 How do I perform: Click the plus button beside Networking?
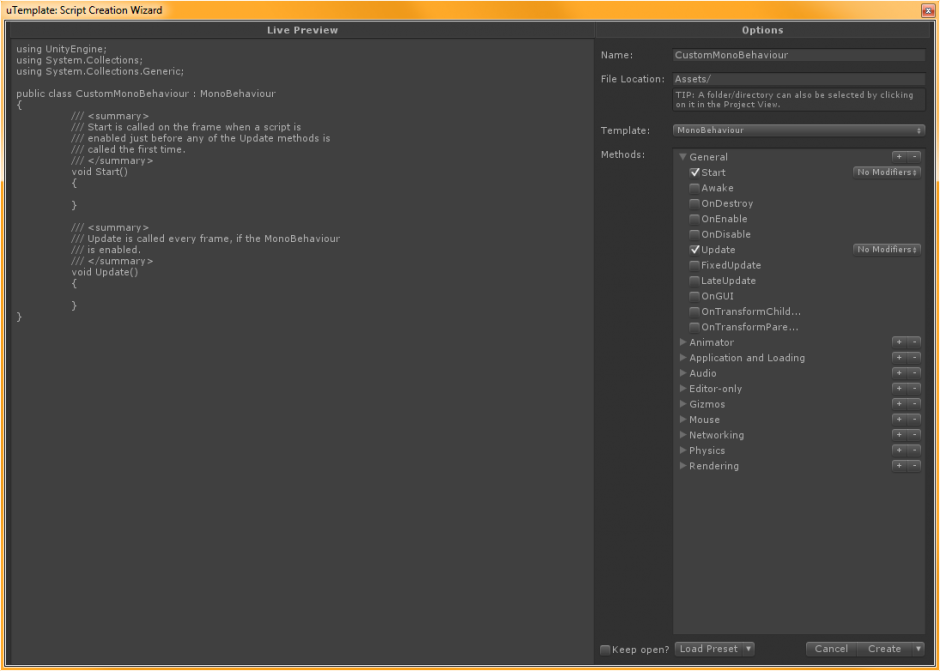click(899, 435)
